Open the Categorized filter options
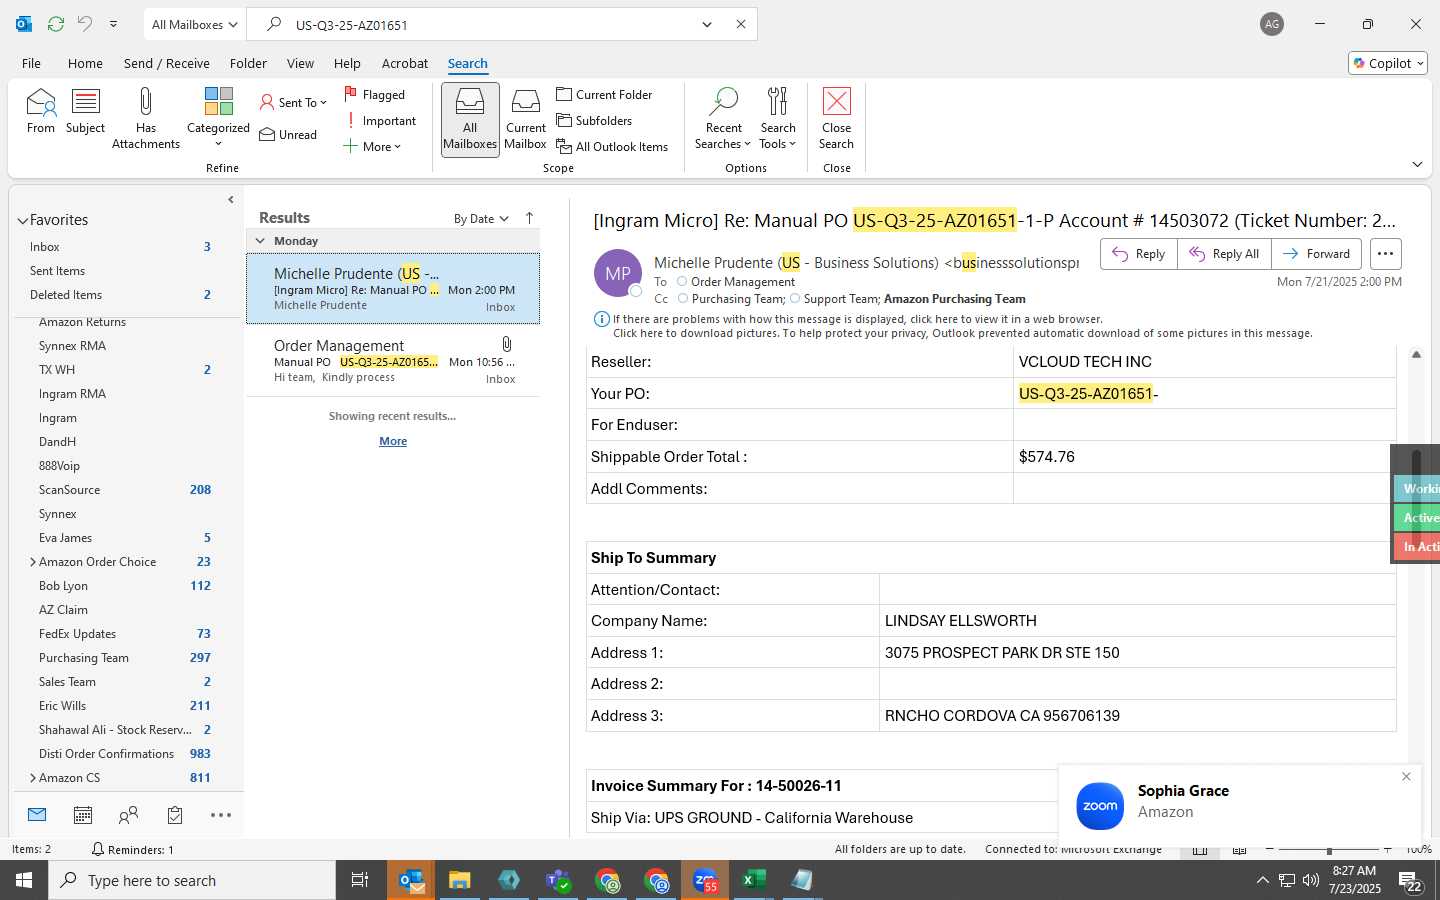 tap(218, 118)
